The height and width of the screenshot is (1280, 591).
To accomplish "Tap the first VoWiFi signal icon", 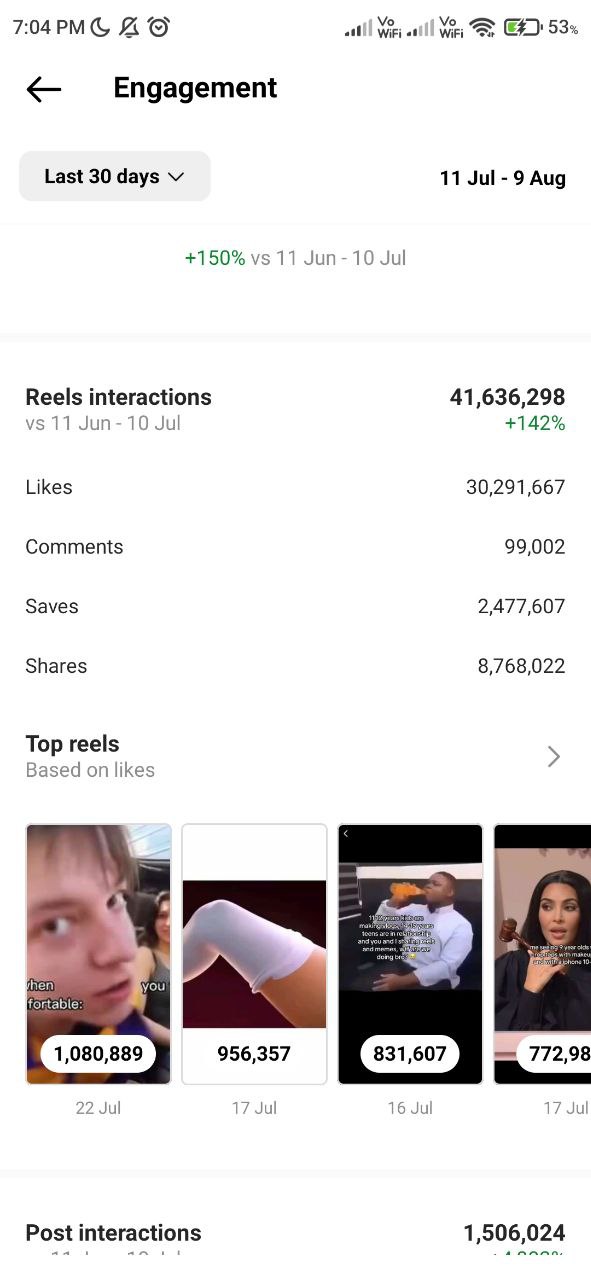I will pyautogui.click(x=374, y=28).
